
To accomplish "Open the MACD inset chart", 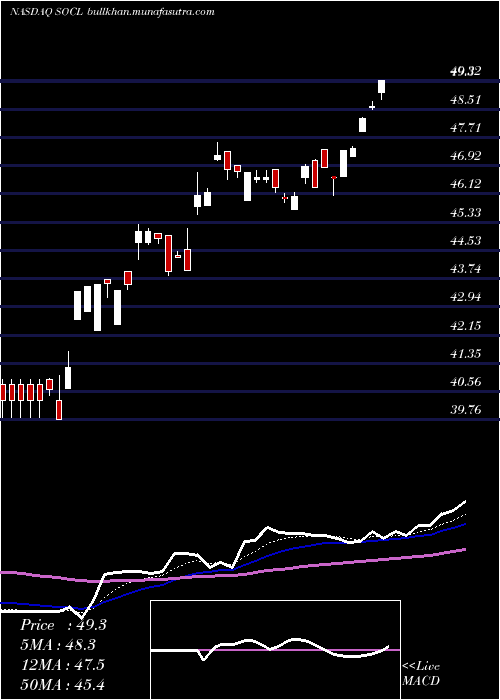I will click(275, 650).
